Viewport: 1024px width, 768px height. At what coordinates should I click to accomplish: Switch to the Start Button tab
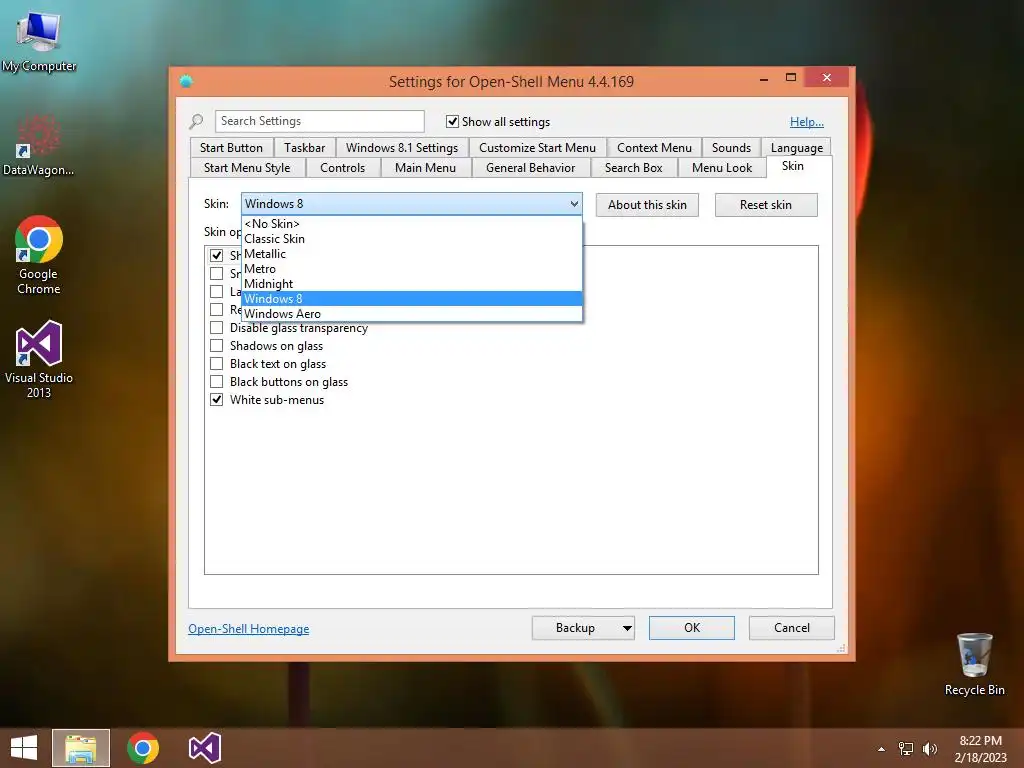(x=231, y=148)
